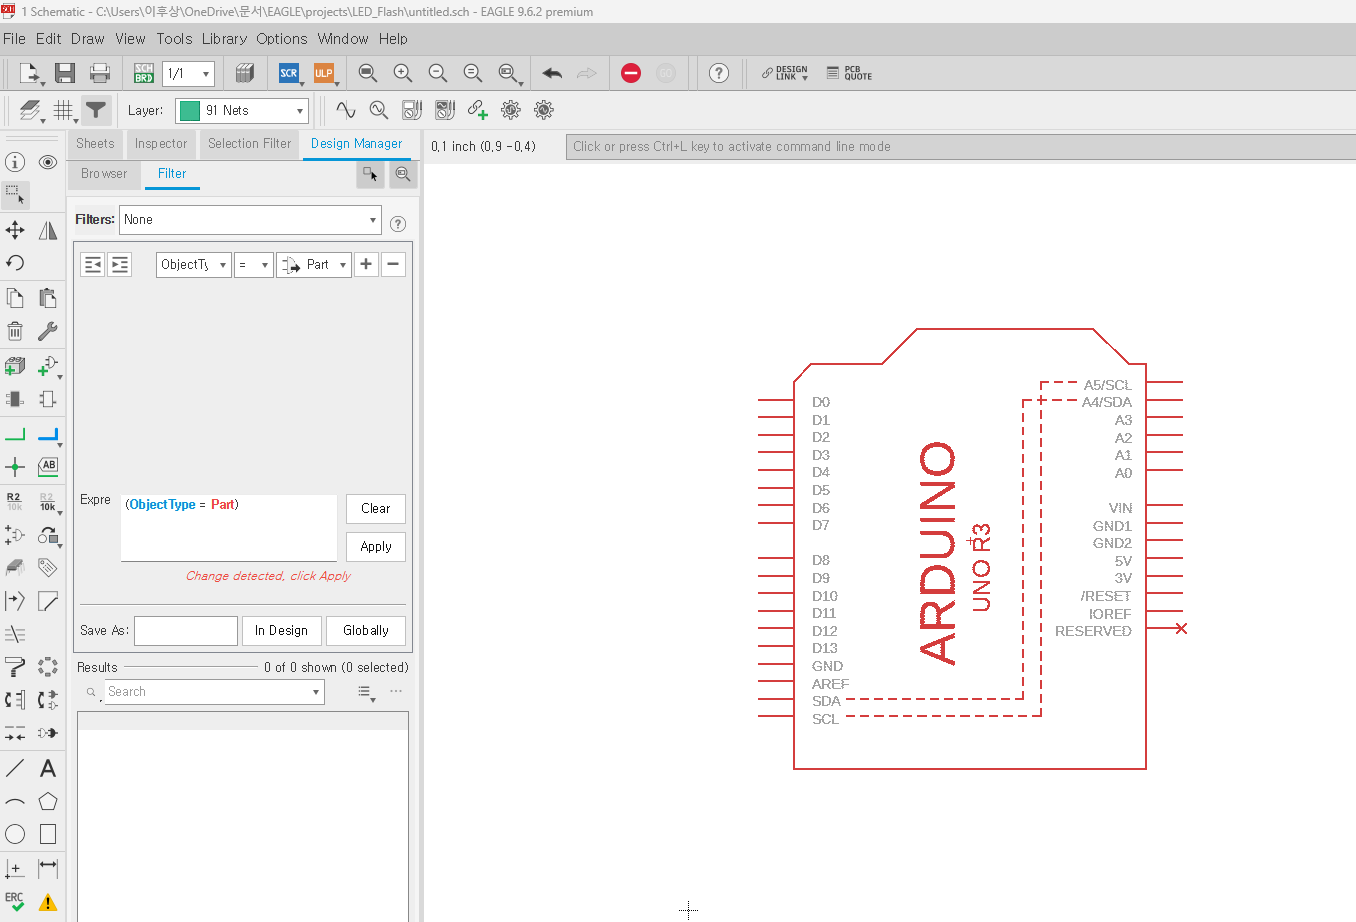Select the Delete trash tool
The image size is (1356, 922).
pos(15,331)
